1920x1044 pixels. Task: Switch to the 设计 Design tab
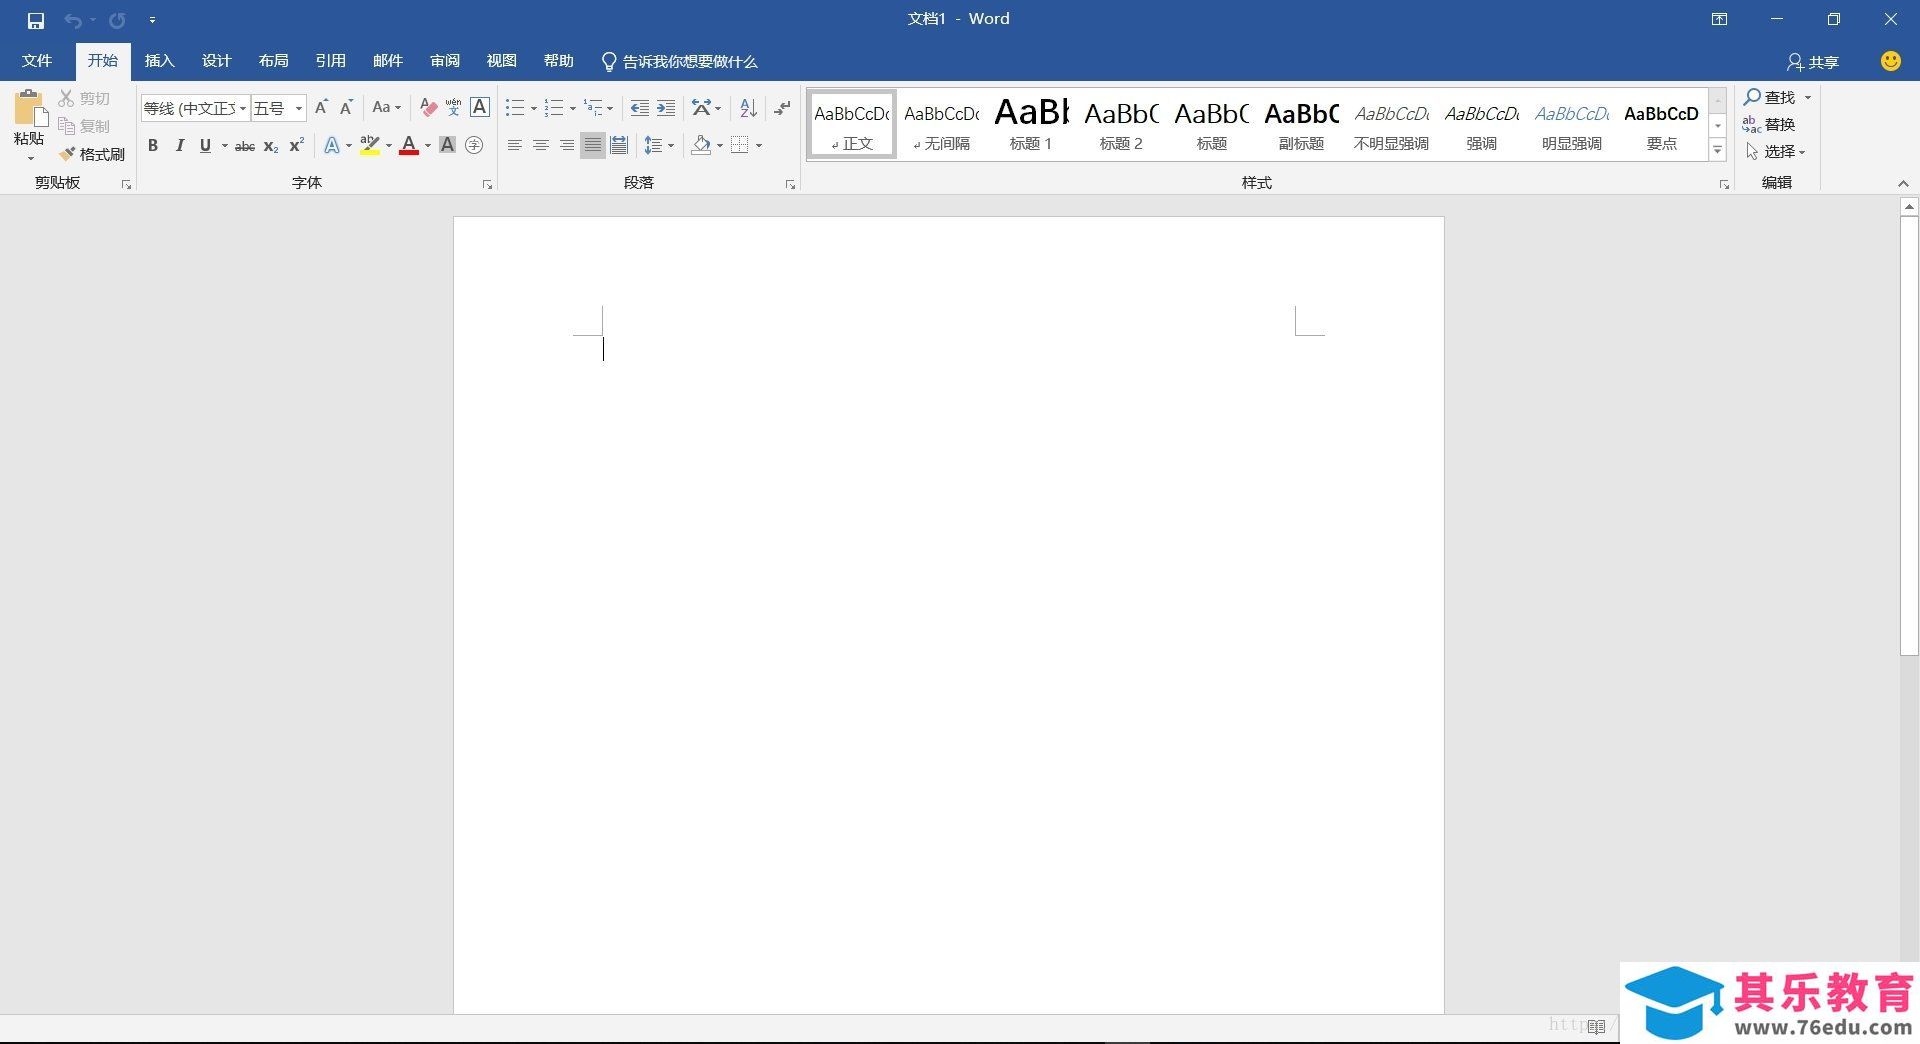216,61
